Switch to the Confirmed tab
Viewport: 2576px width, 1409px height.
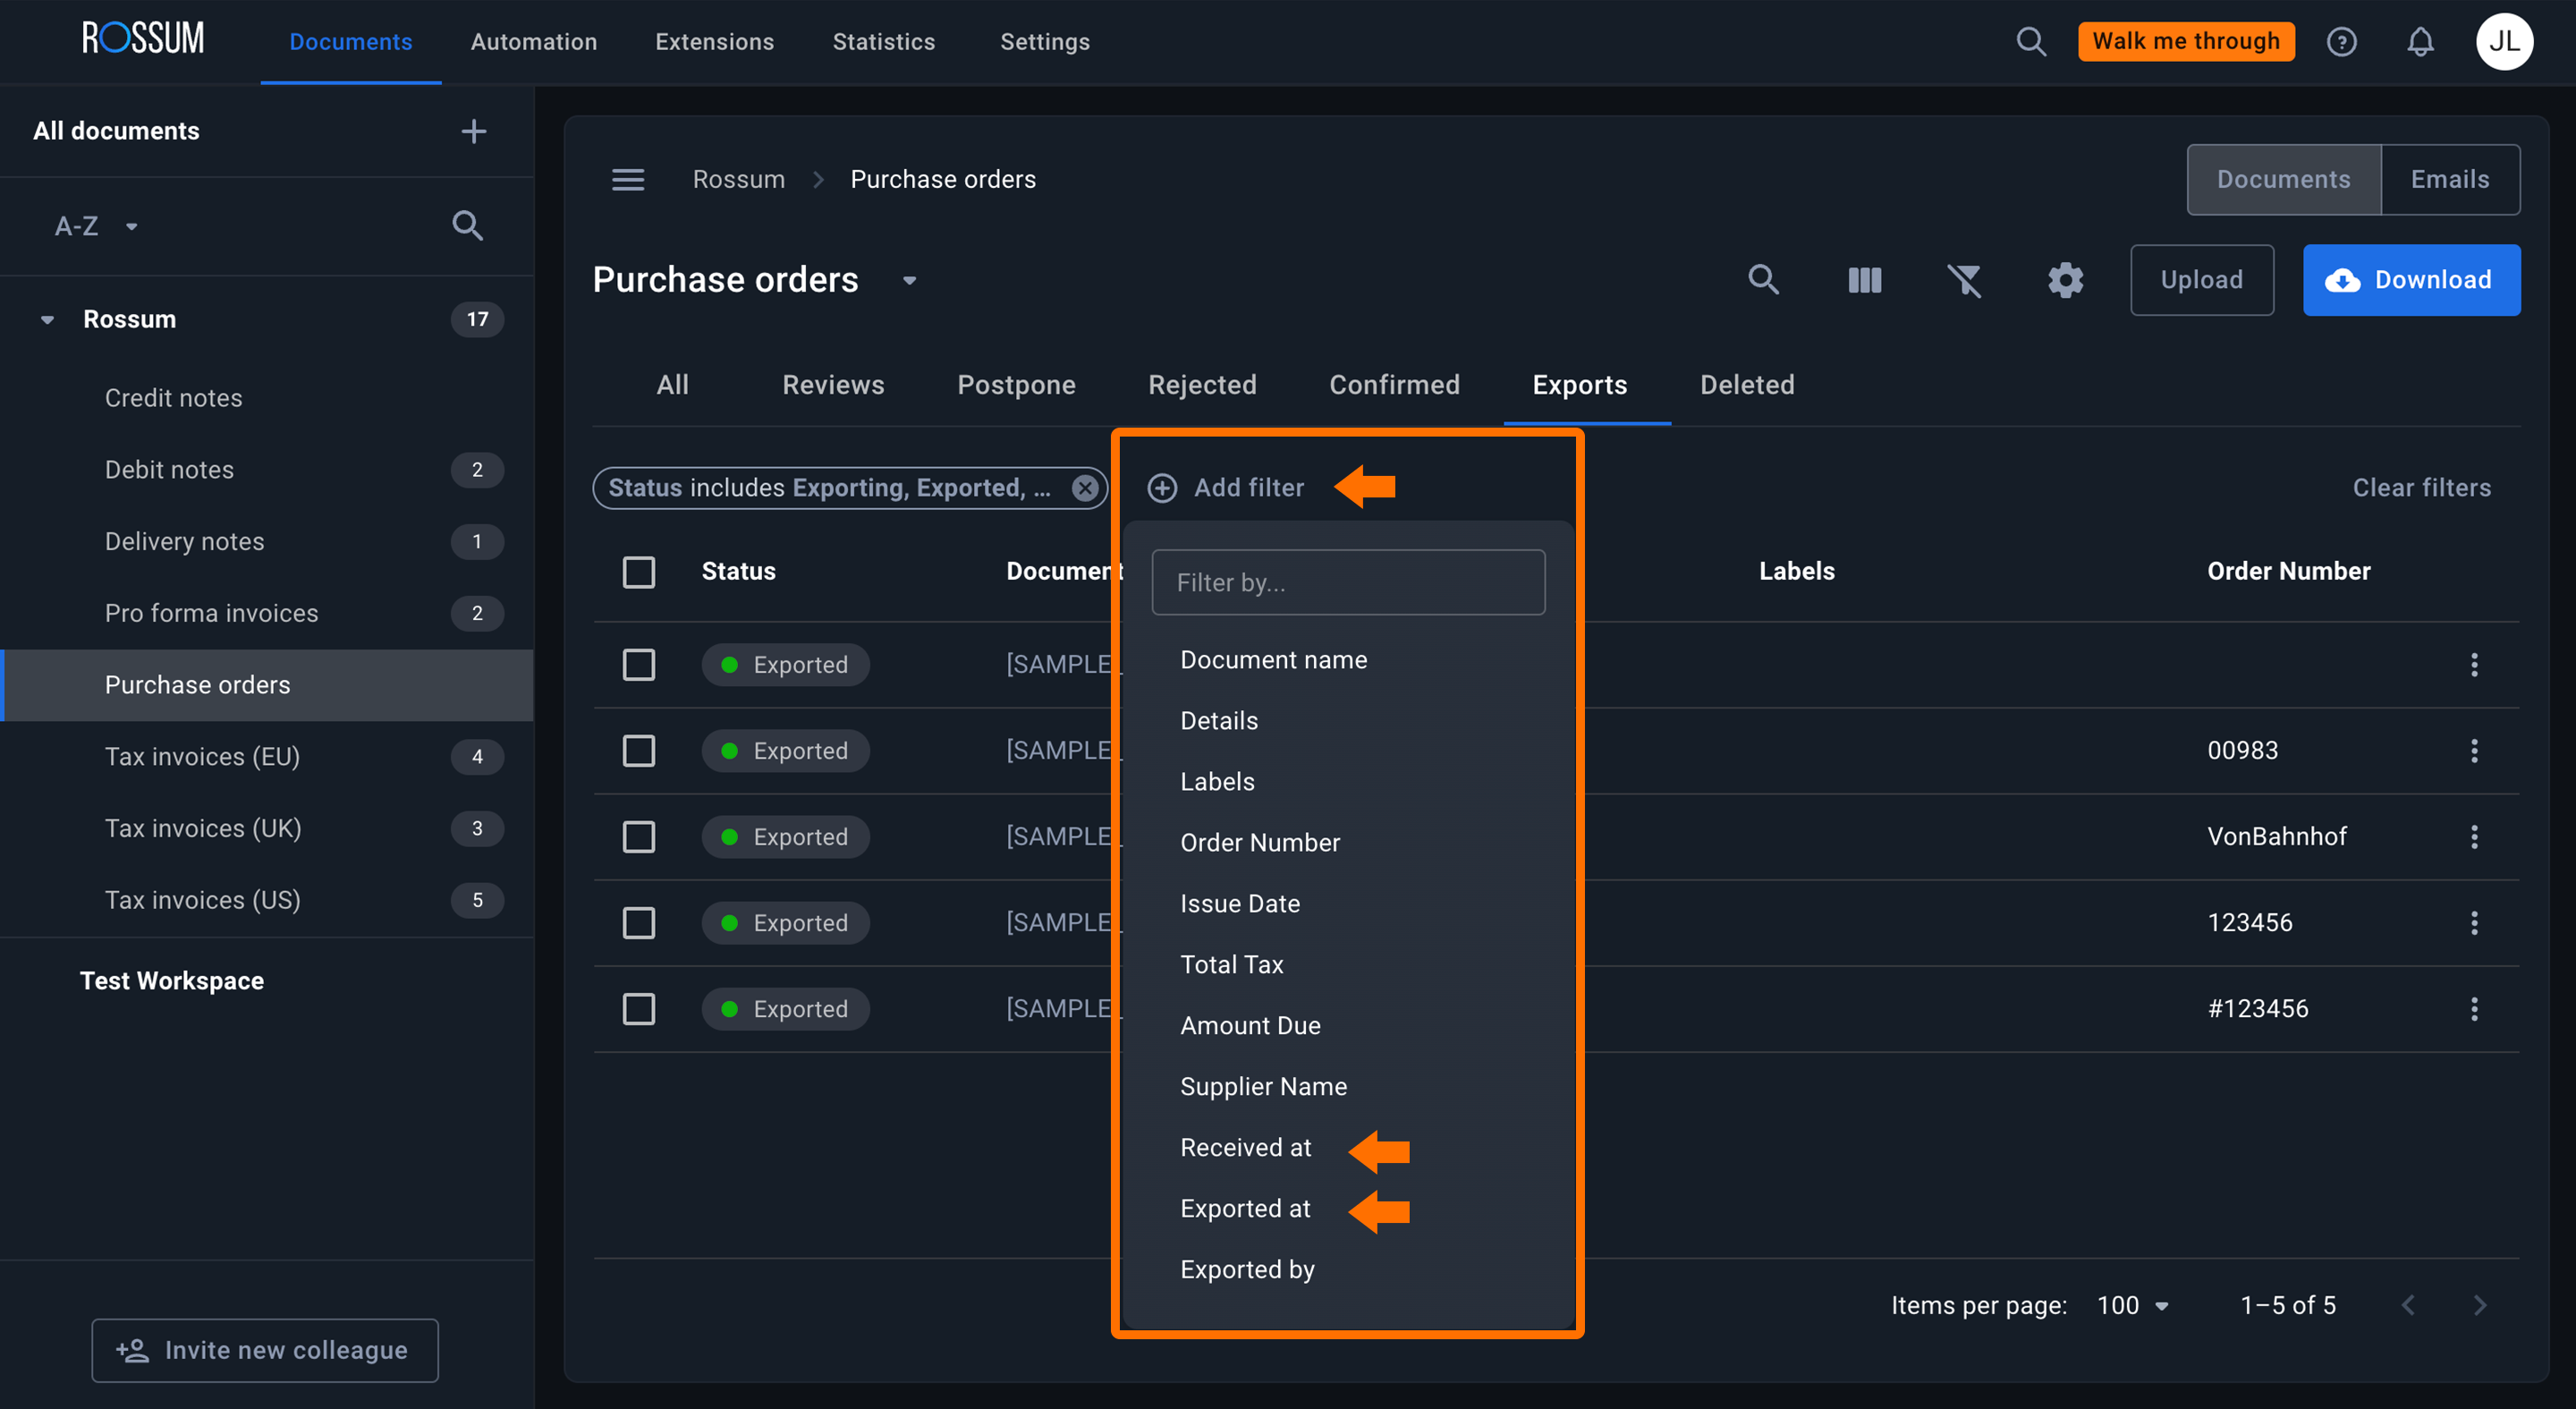1394,385
